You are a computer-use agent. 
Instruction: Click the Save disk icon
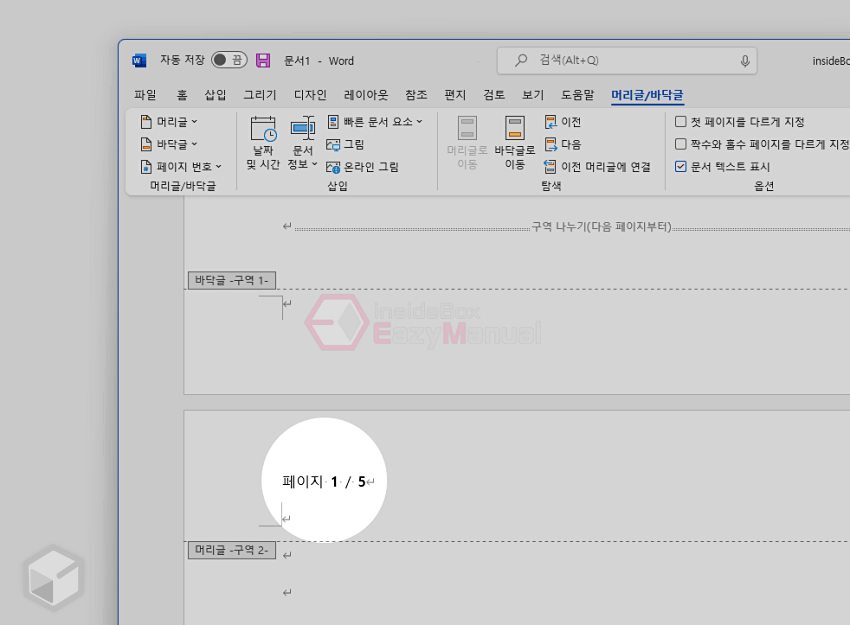point(263,60)
